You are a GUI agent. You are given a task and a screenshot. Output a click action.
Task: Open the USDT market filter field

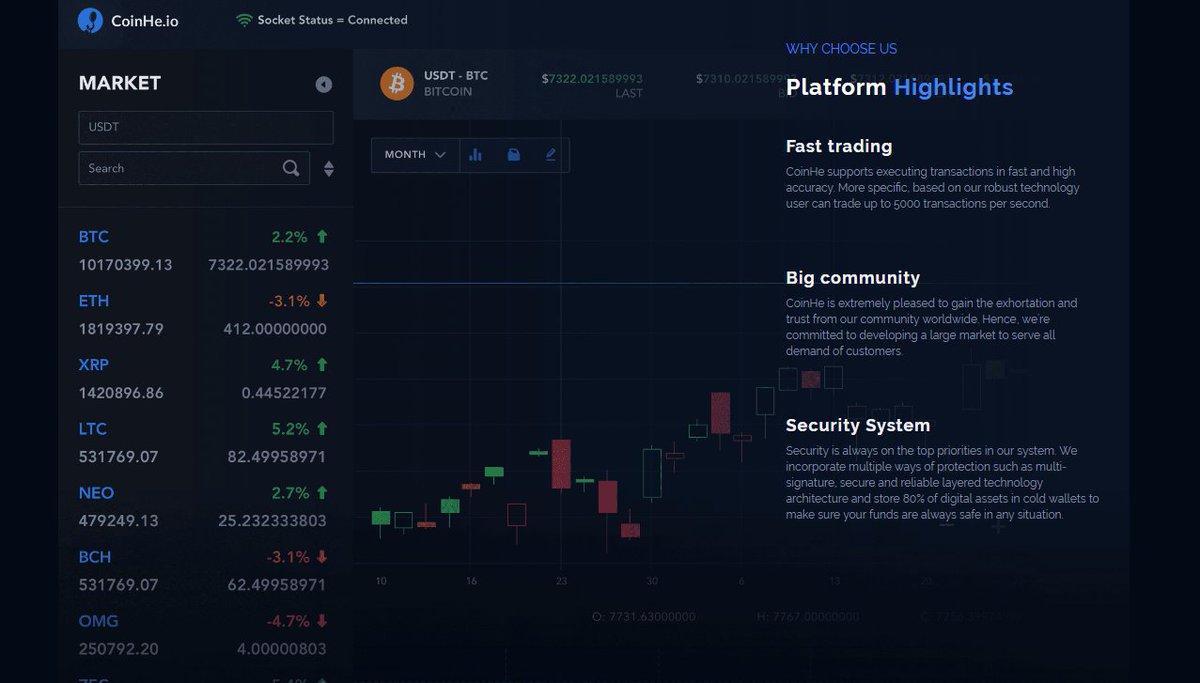[x=205, y=127]
